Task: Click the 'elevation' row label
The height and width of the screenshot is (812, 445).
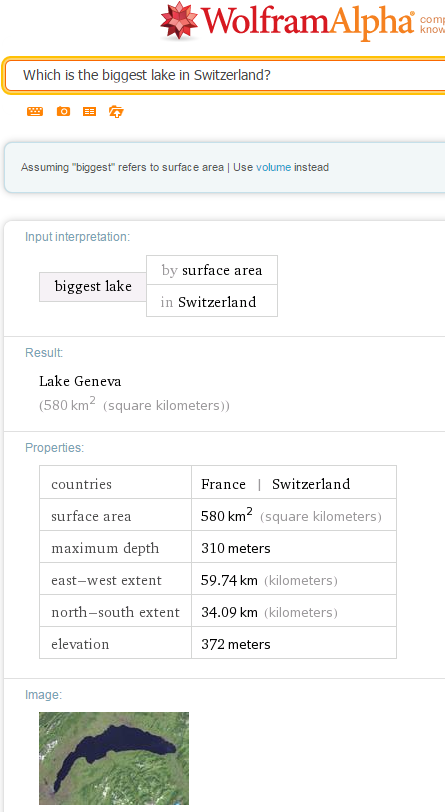Action: 80,645
